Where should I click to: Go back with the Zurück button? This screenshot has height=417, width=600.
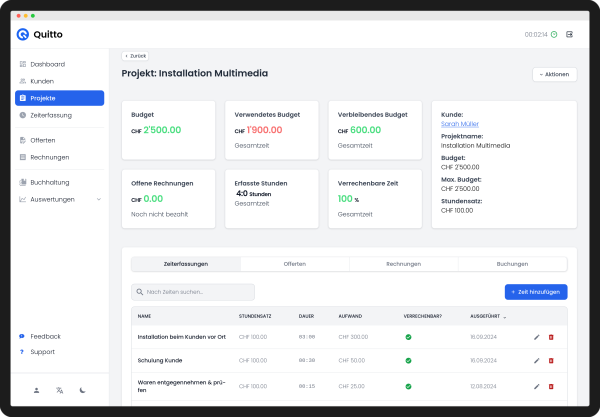coord(136,56)
